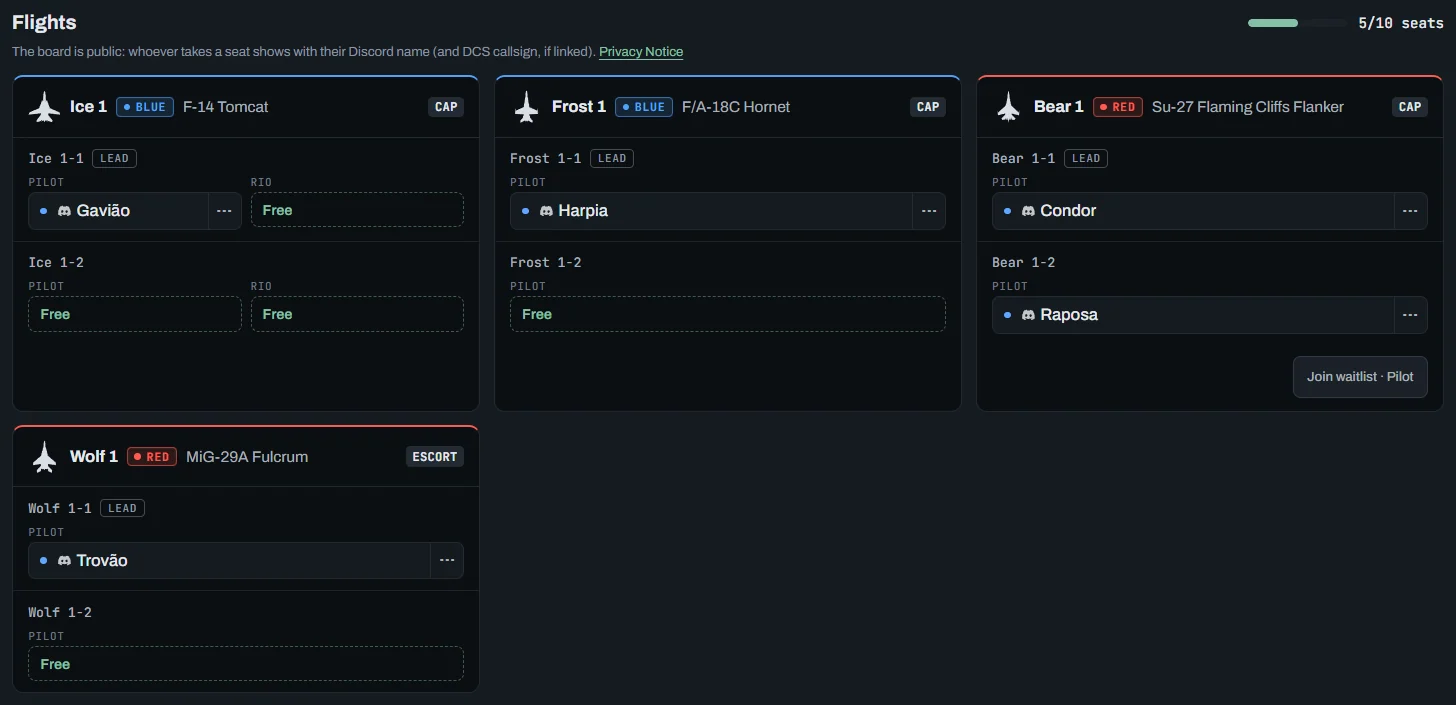Click the Bear 1 flight jet icon
This screenshot has height=705, width=1456.
[x=1008, y=107]
